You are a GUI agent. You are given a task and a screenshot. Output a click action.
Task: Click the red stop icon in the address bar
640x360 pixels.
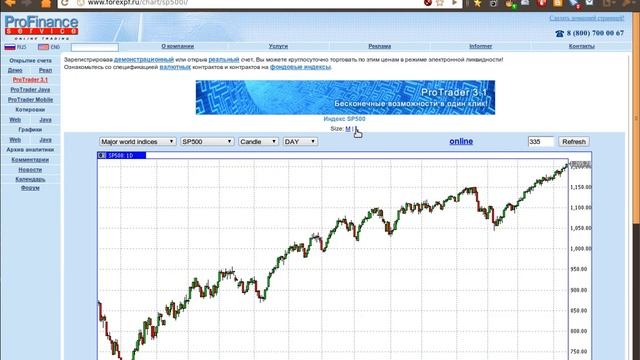click(x=428, y=2)
